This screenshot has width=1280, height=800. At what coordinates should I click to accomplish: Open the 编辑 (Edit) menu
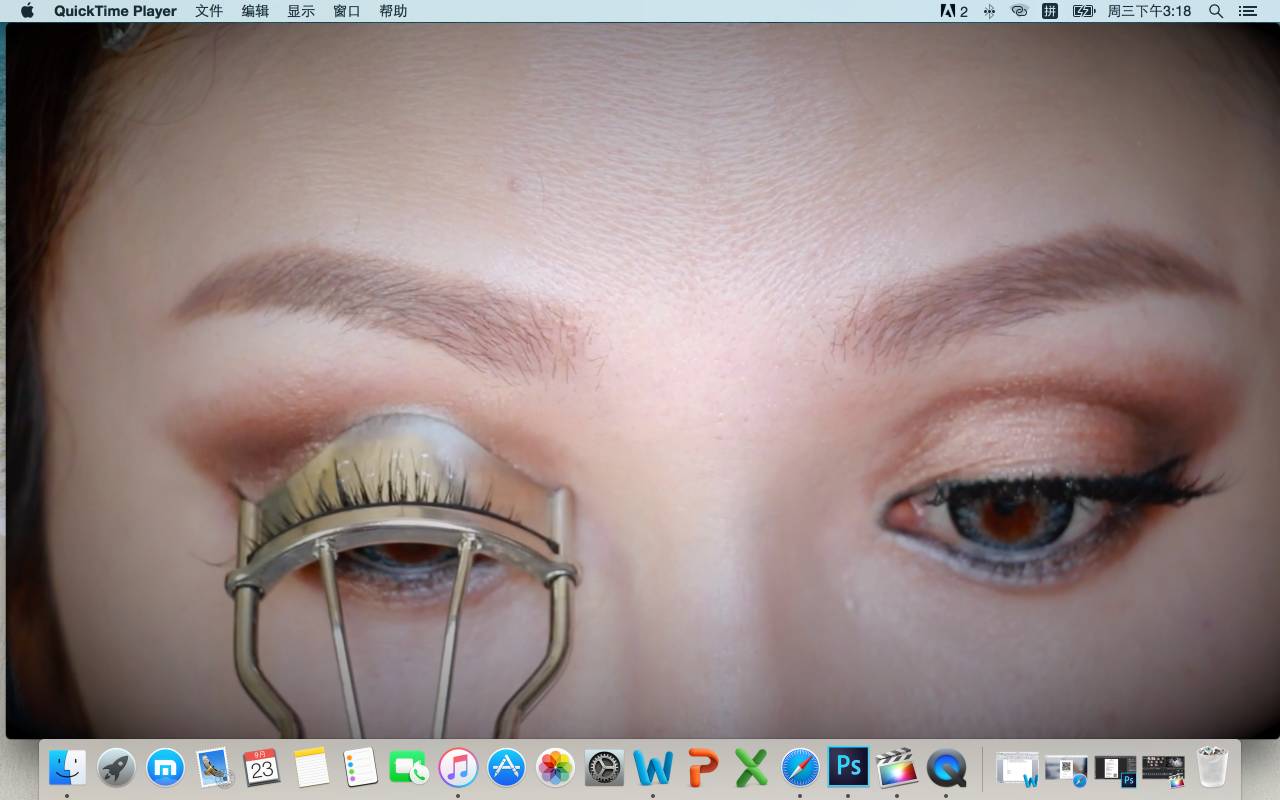click(x=255, y=11)
